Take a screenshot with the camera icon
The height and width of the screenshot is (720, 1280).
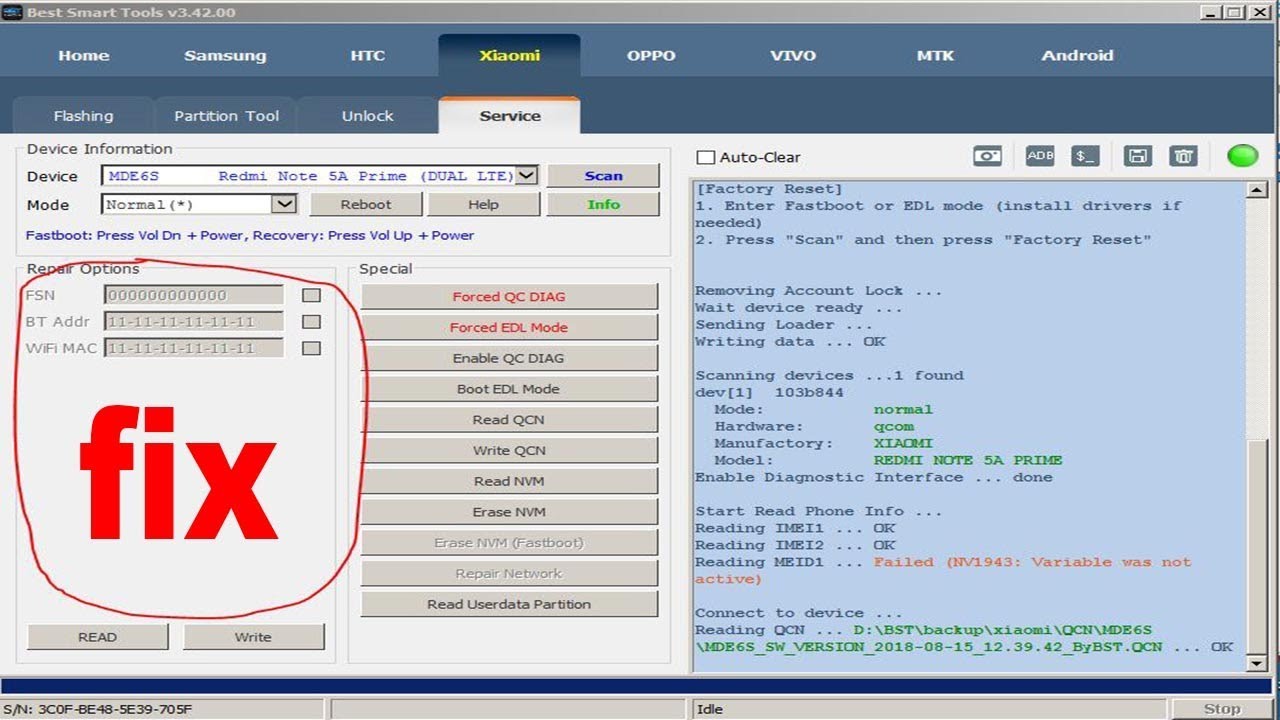(987, 156)
